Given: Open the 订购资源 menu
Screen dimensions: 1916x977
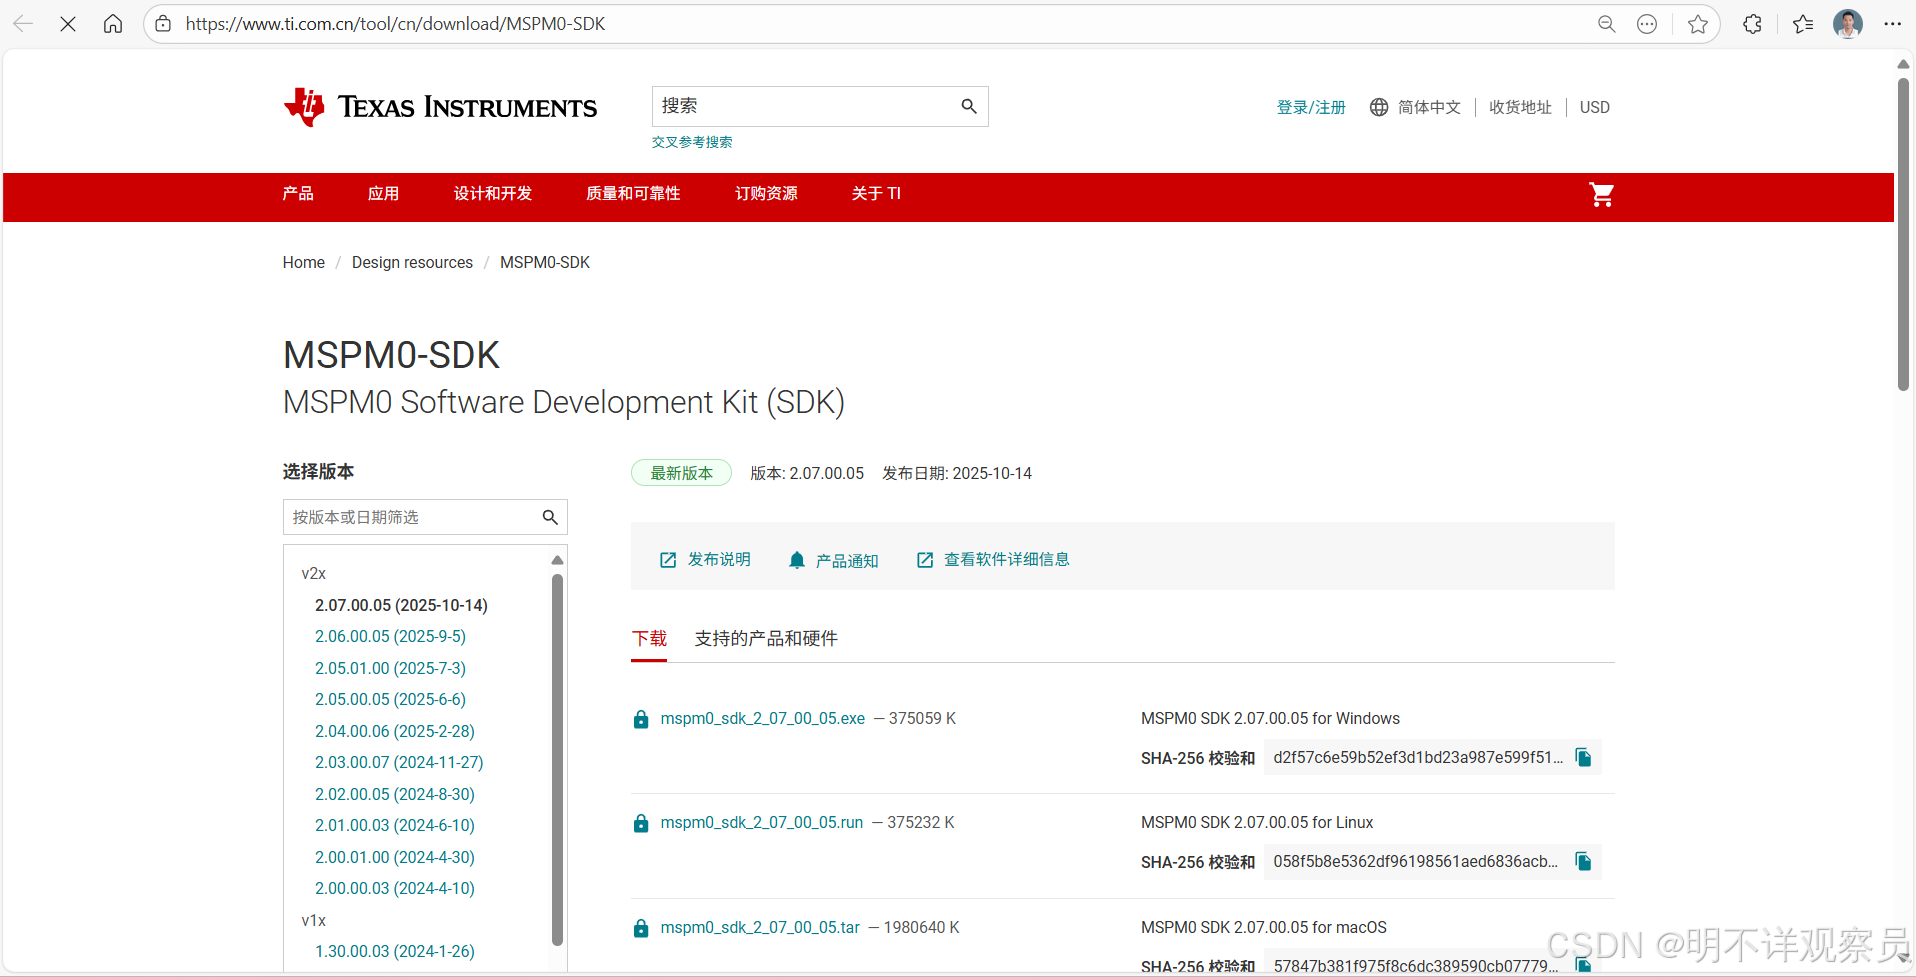Looking at the screenshot, I should click(x=766, y=194).
